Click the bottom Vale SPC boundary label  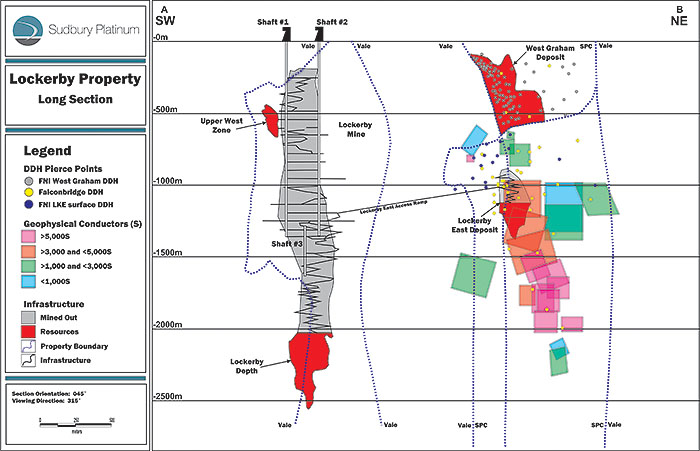click(x=472, y=425)
